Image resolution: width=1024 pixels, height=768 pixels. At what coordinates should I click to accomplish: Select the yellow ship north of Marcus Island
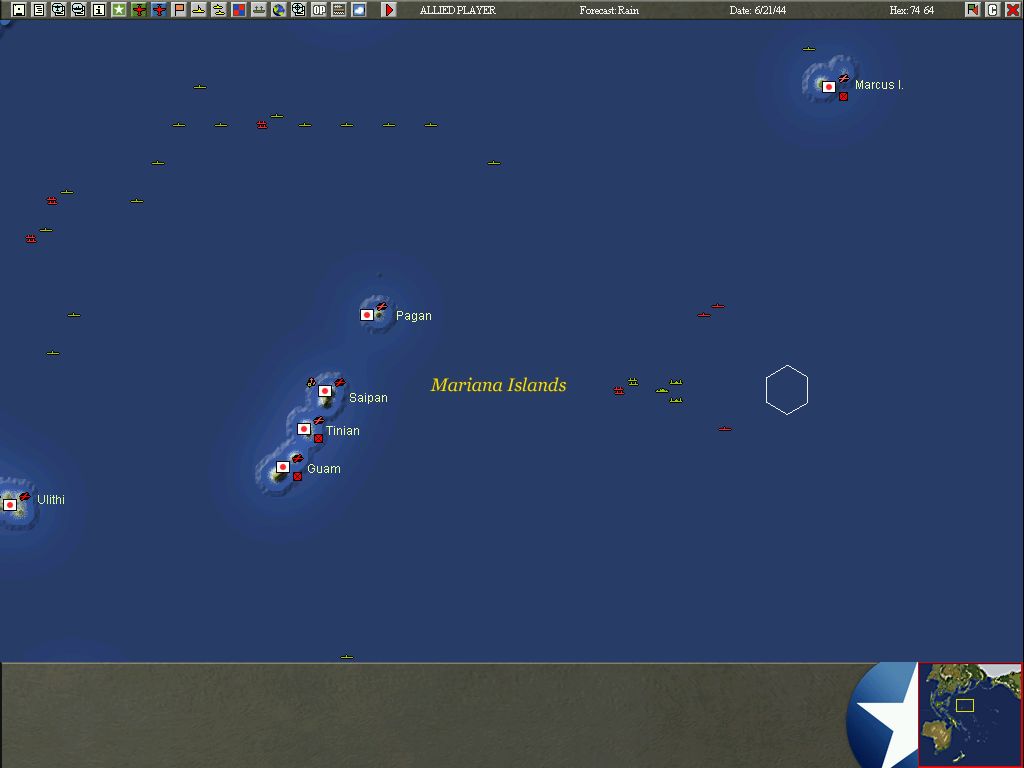tap(809, 49)
